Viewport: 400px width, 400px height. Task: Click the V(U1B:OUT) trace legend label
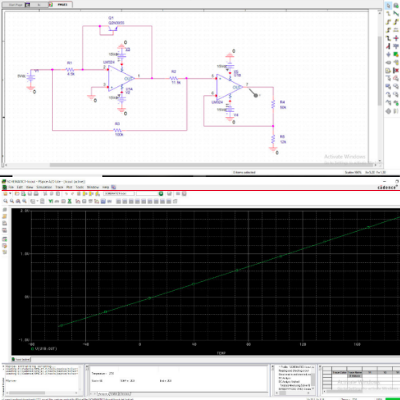[x=46, y=349]
